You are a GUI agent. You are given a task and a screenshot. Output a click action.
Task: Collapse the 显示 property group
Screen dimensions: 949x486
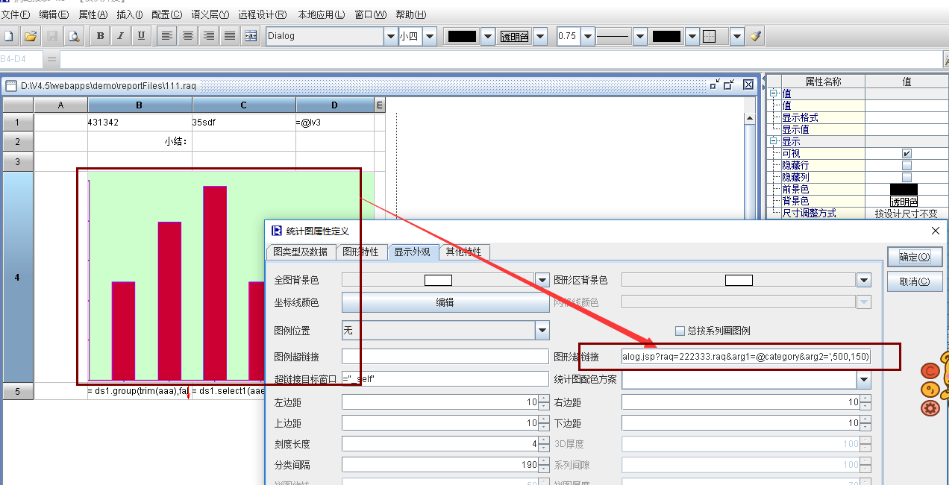[x=773, y=142]
